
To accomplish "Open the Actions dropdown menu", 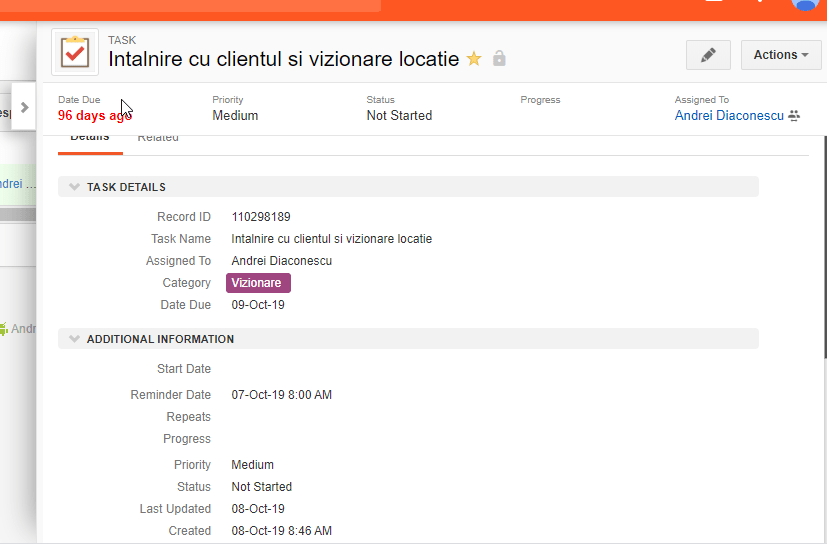I will (780, 55).
